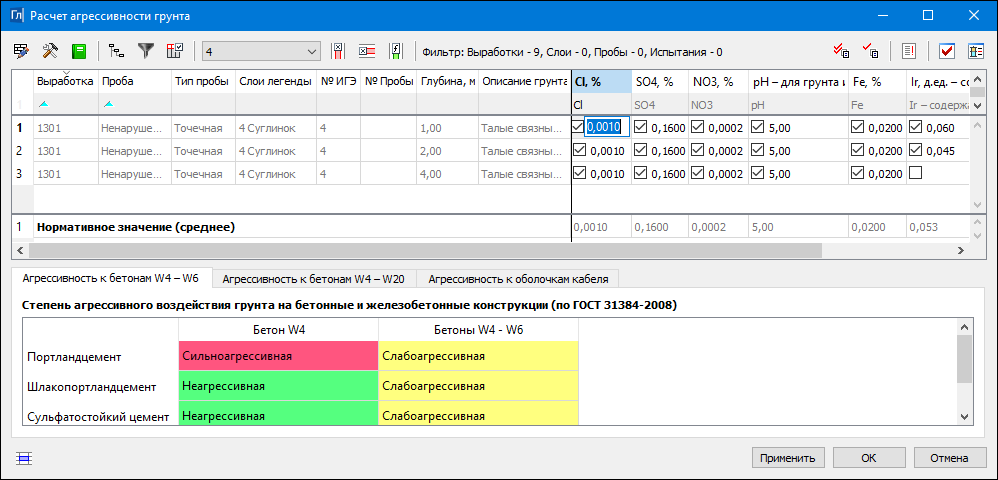Select the Глубина, м column header

point(447,81)
